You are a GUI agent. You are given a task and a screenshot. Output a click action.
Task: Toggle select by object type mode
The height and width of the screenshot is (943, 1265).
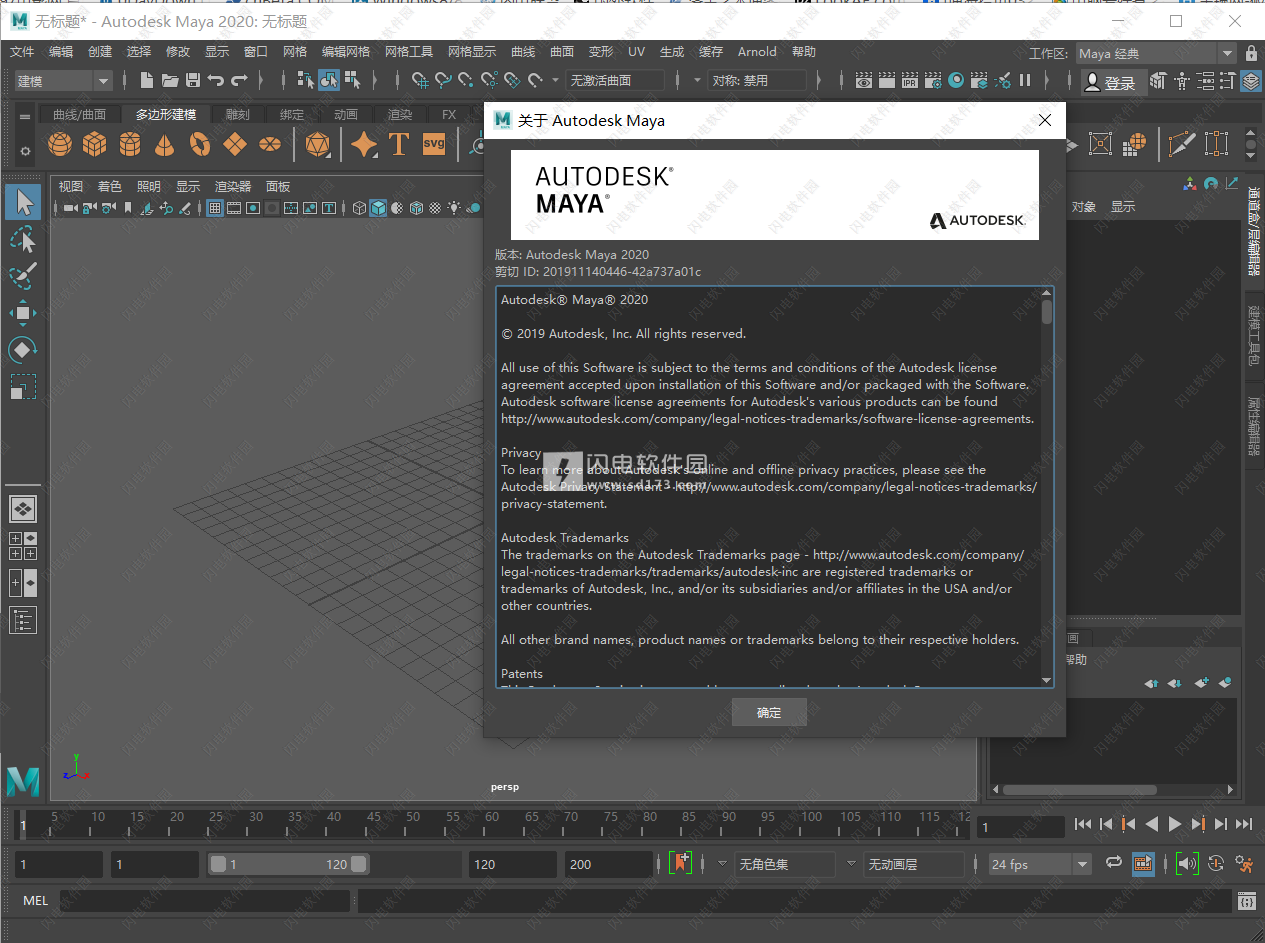tap(329, 80)
